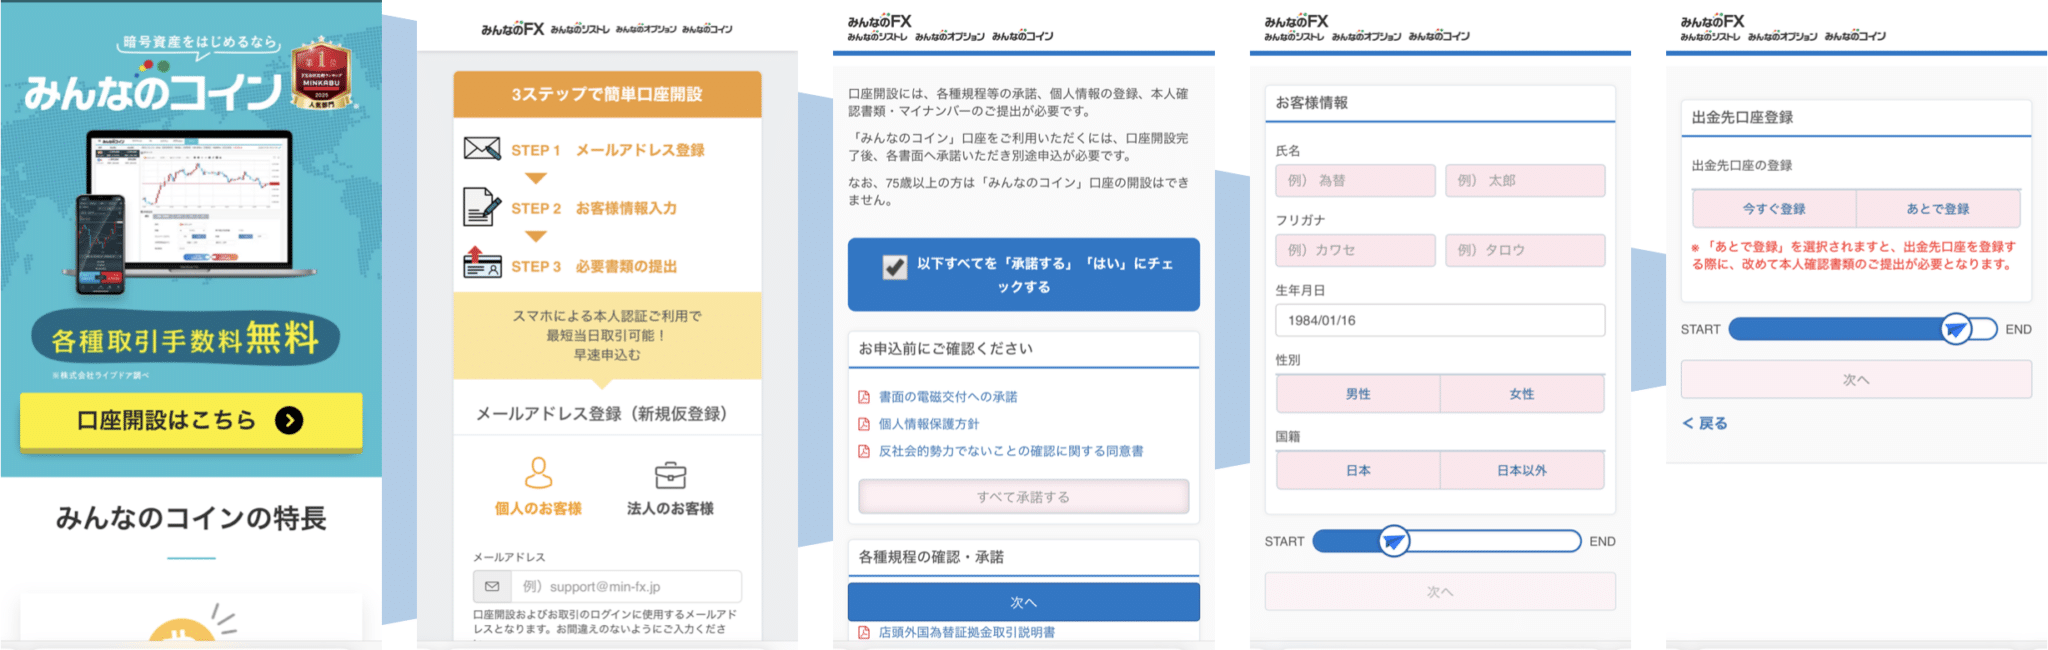This screenshot has height=650, width=2048.
Task: Focus the surname field 例) 為替
Action: click(1355, 181)
